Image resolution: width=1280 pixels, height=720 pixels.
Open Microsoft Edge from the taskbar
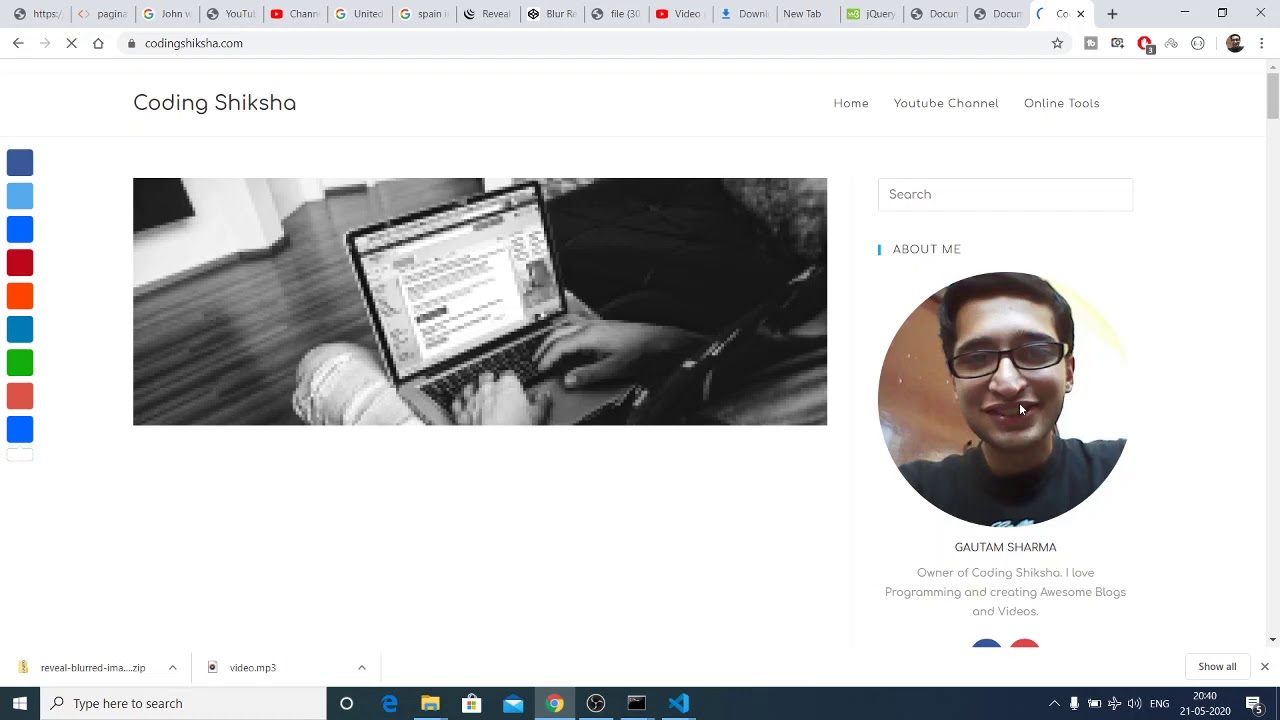click(x=389, y=703)
